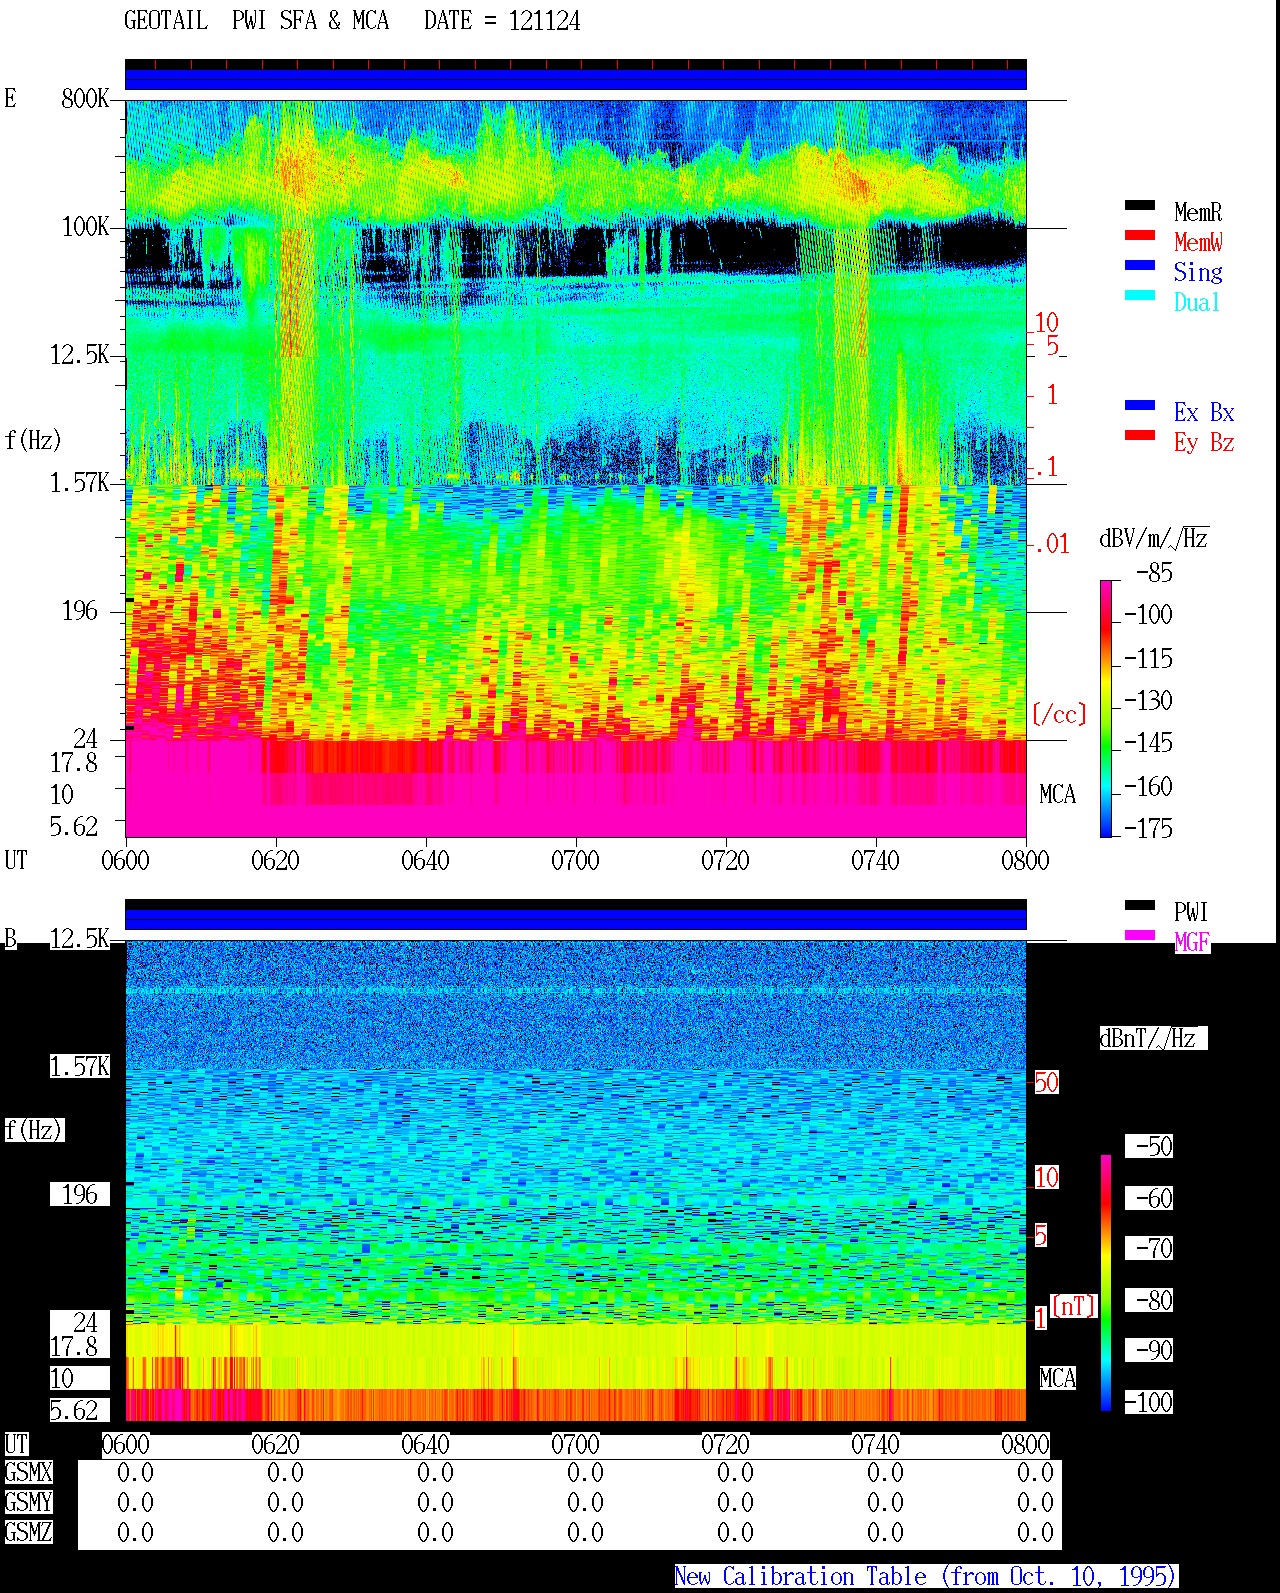Click the 0700 tick on upper time axis
This screenshot has width=1280, height=1593.
[x=575, y=860]
